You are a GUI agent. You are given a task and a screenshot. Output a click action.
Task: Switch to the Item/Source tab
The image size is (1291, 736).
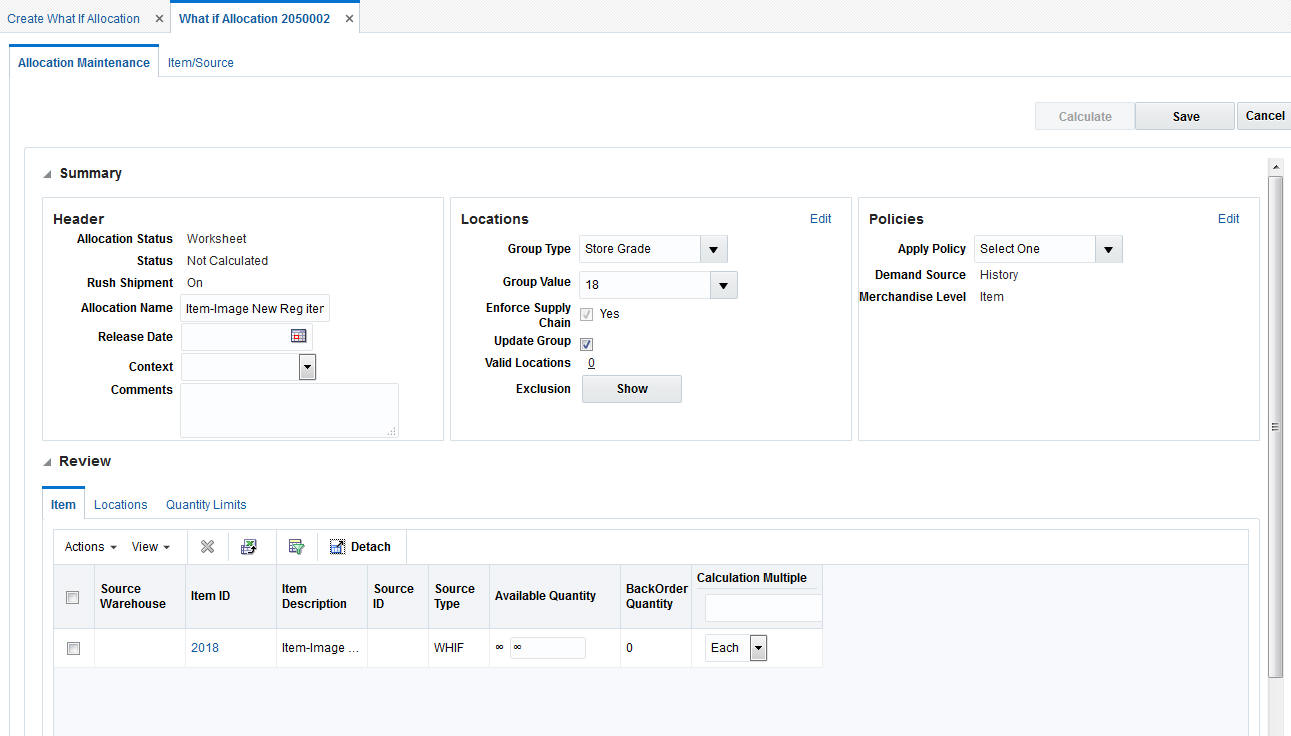pos(200,62)
